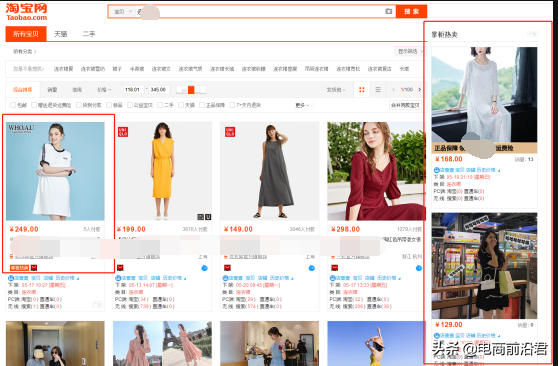The image size is (558, 366).
Task: Expand 历史价格 arrow under ¥199.00 item
Action: tap(185, 278)
